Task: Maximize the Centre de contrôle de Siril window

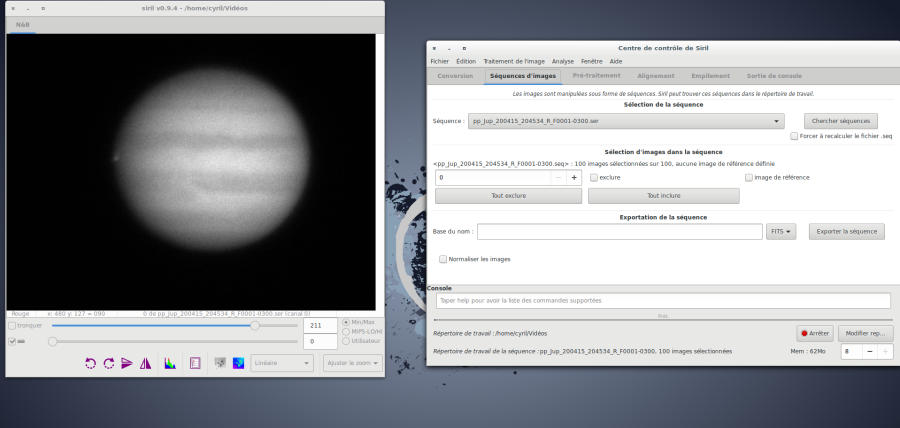Action: (464, 48)
